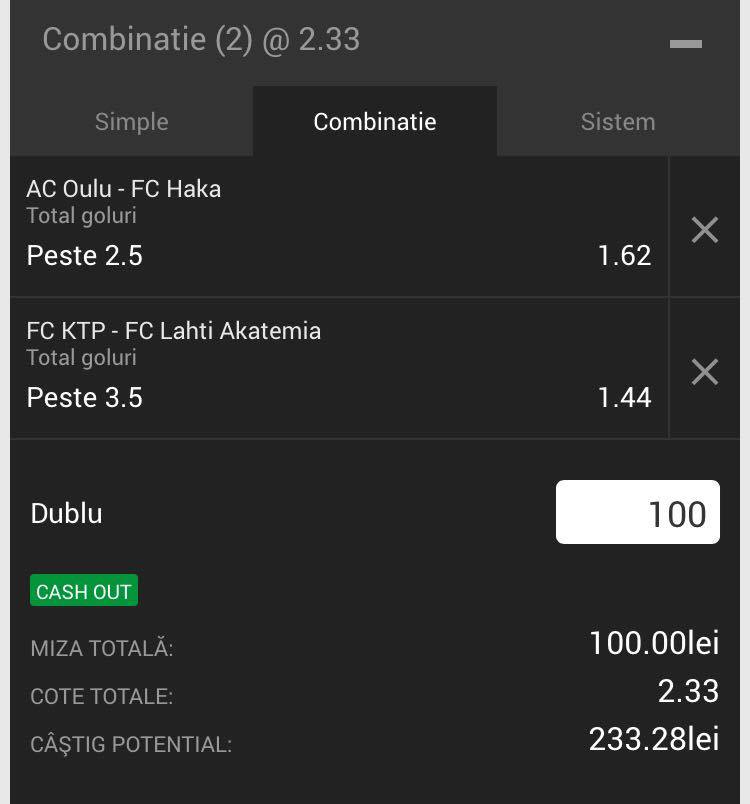Remove FC KTP - FC Lahti Akatemia selection
This screenshot has width=750, height=804.
pos(704,372)
